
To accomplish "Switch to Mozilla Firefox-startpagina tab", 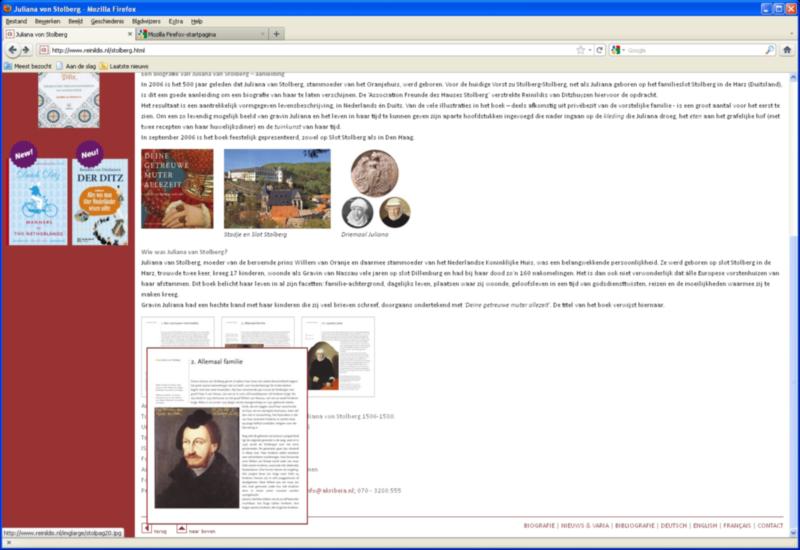I will click(202, 34).
